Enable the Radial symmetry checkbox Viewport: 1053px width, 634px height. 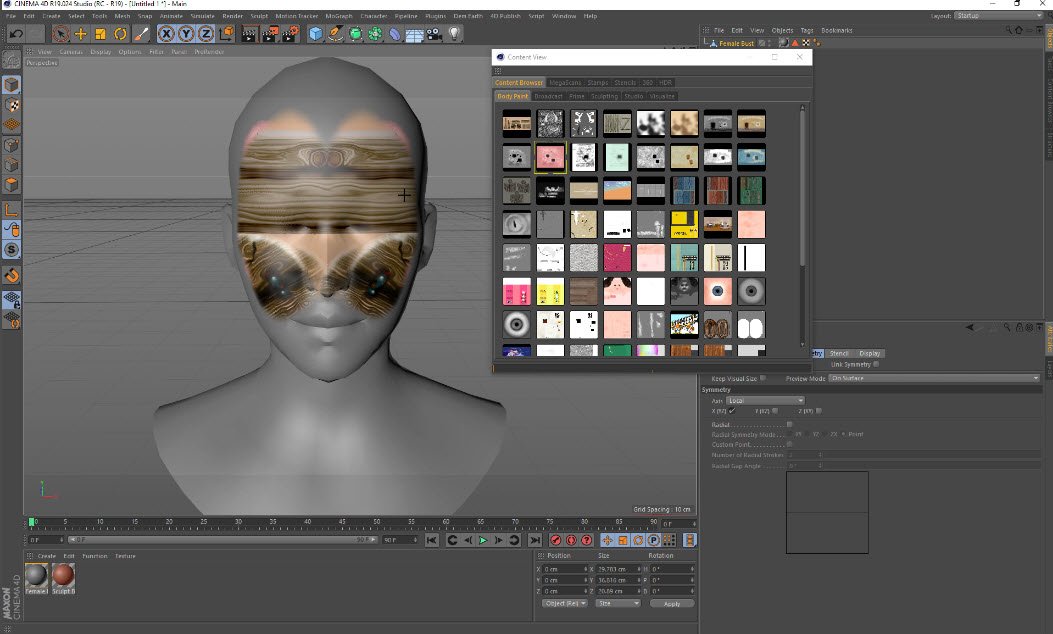[x=789, y=425]
